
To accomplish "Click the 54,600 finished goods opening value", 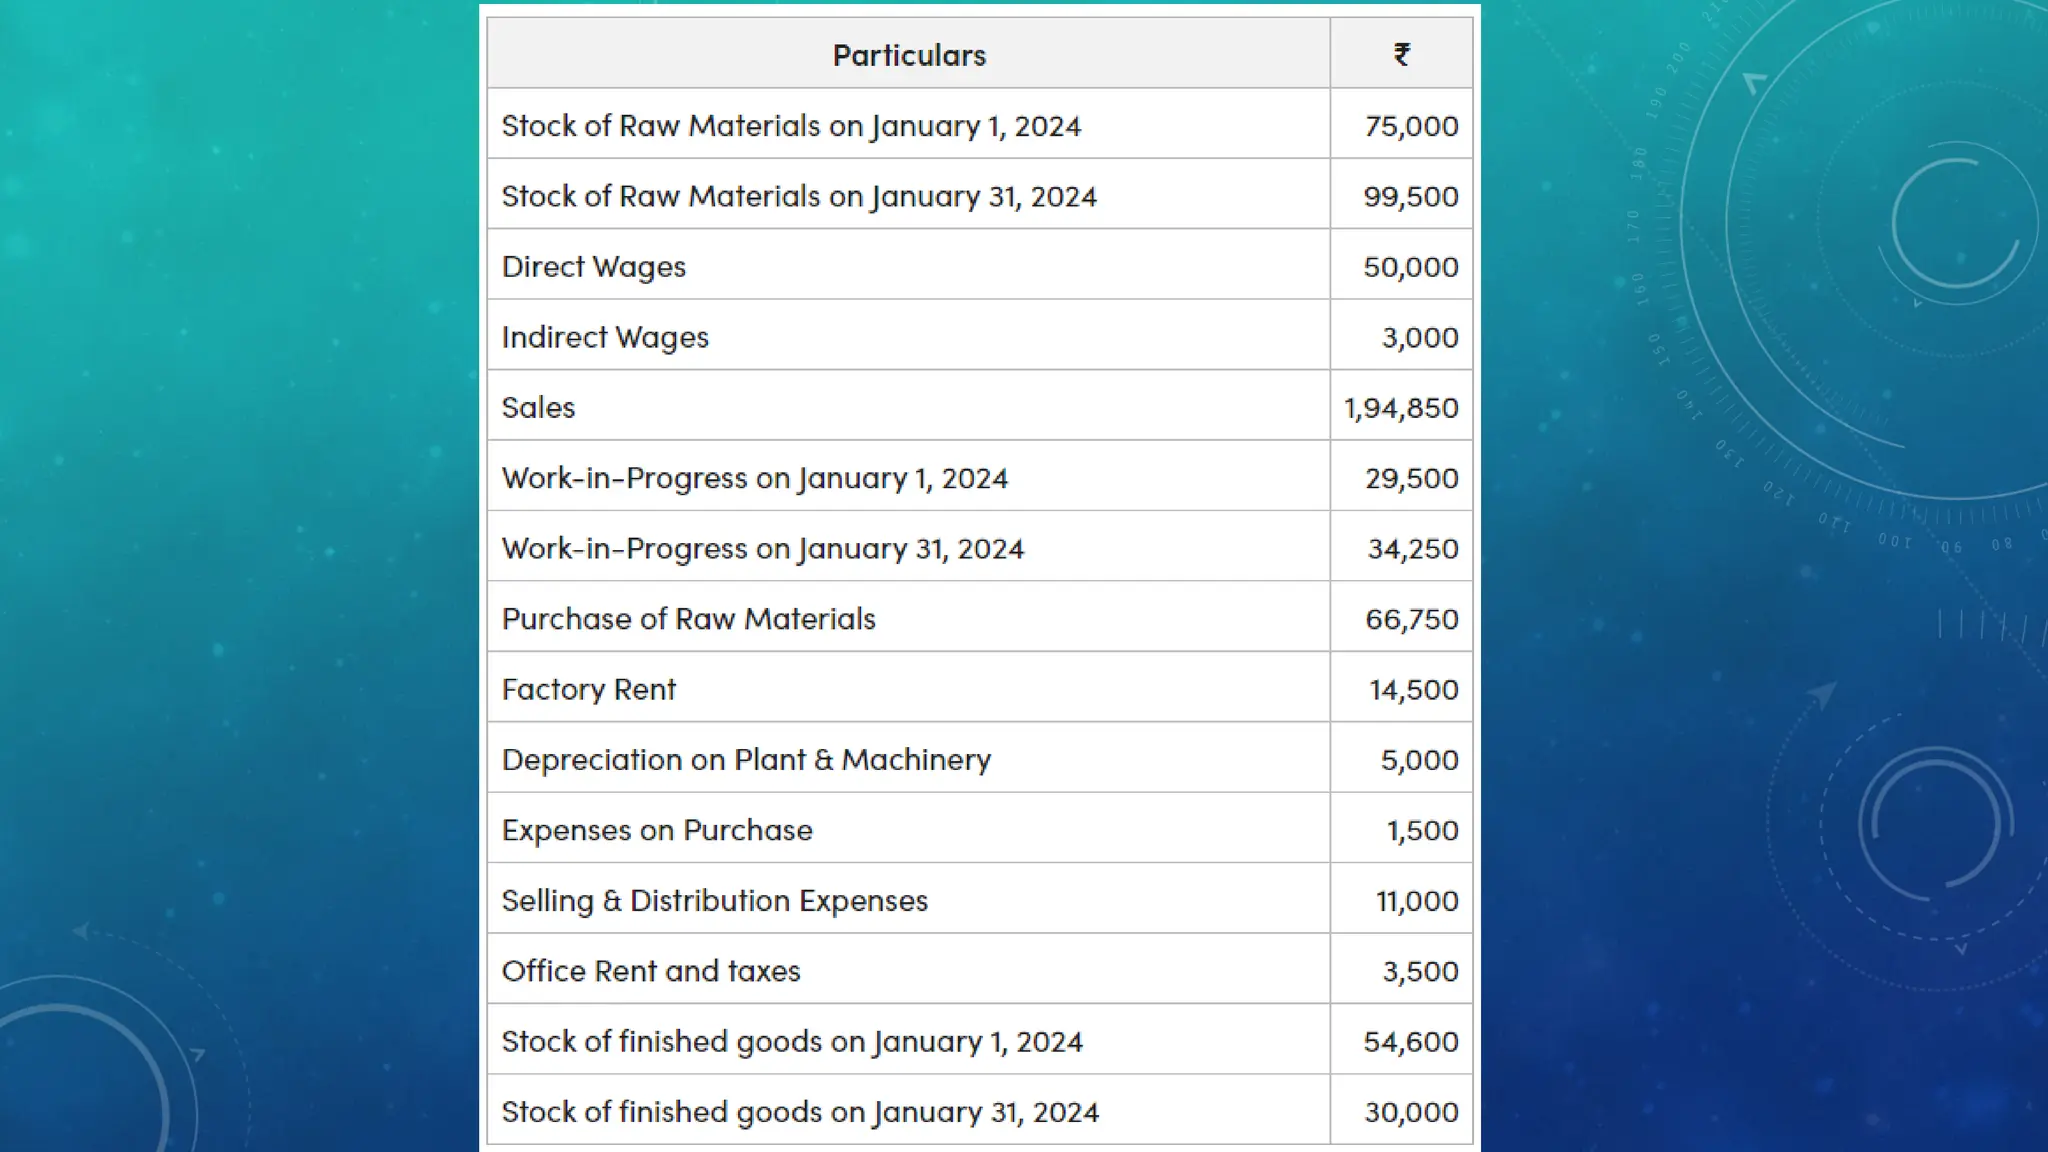I will 1410,1042.
